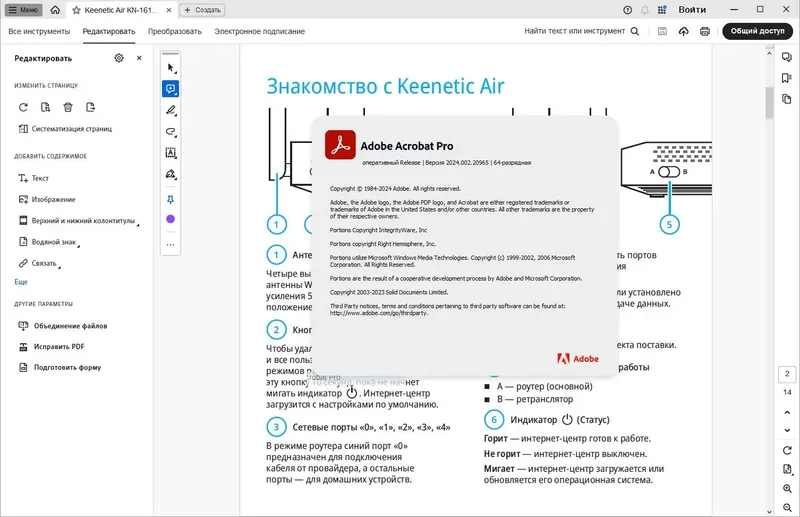Close the Редактировать side panel
This screenshot has height=517, width=800.
(139, 58)
